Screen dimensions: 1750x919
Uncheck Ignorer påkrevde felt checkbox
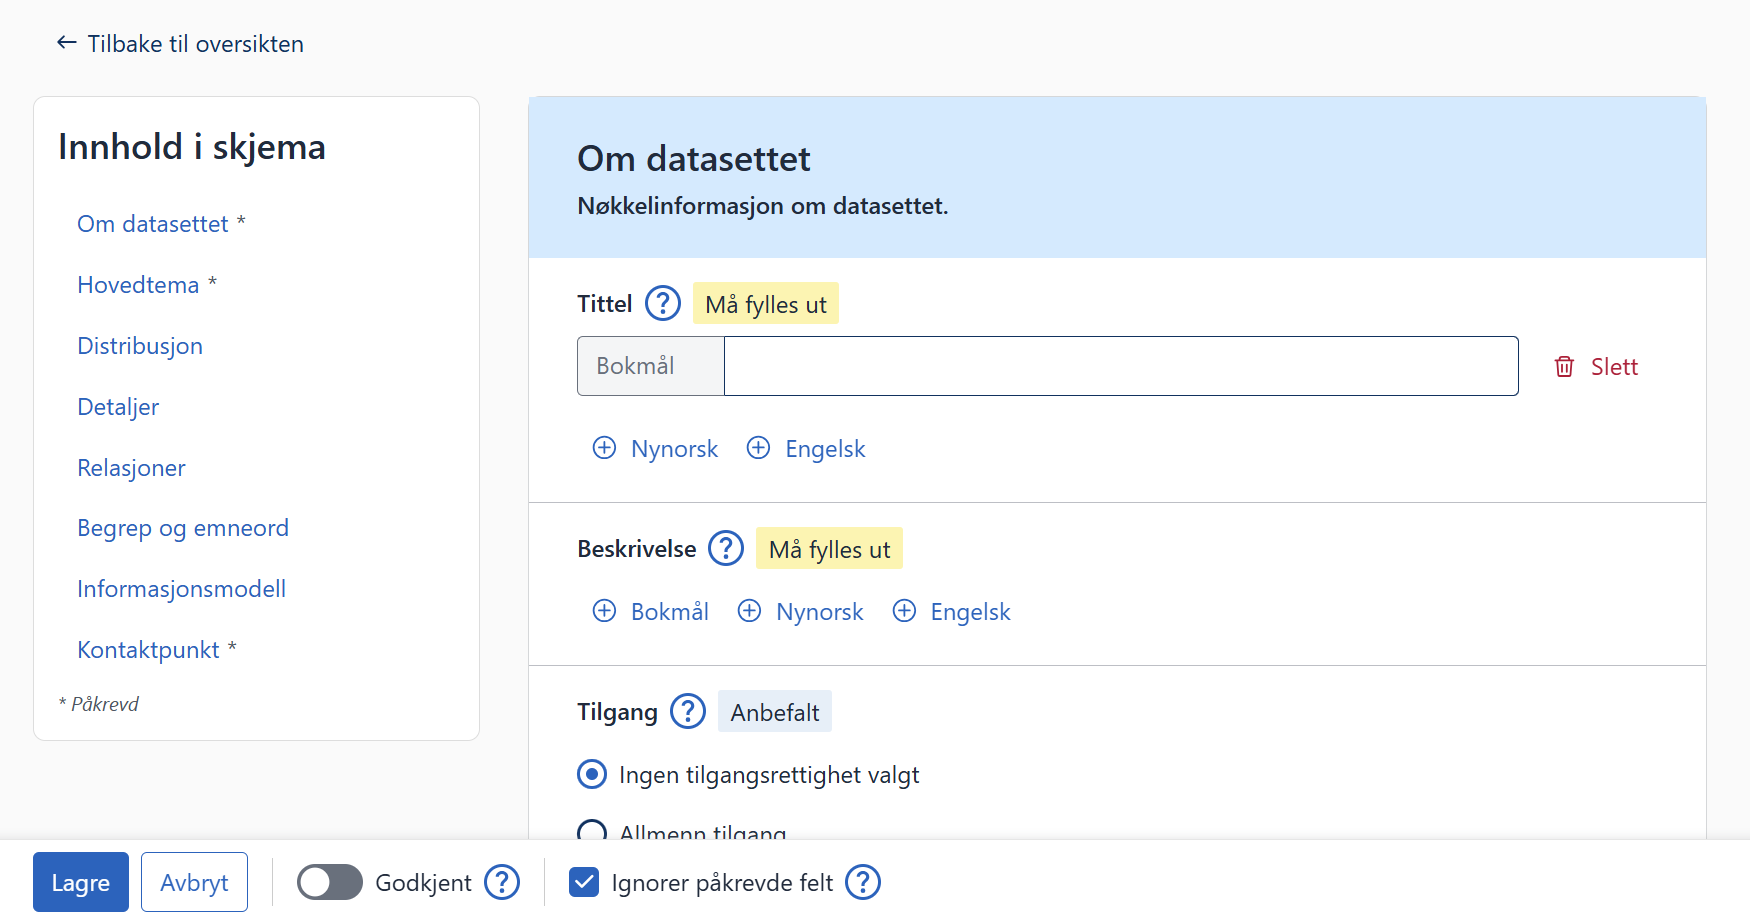(x=584, y=882)
